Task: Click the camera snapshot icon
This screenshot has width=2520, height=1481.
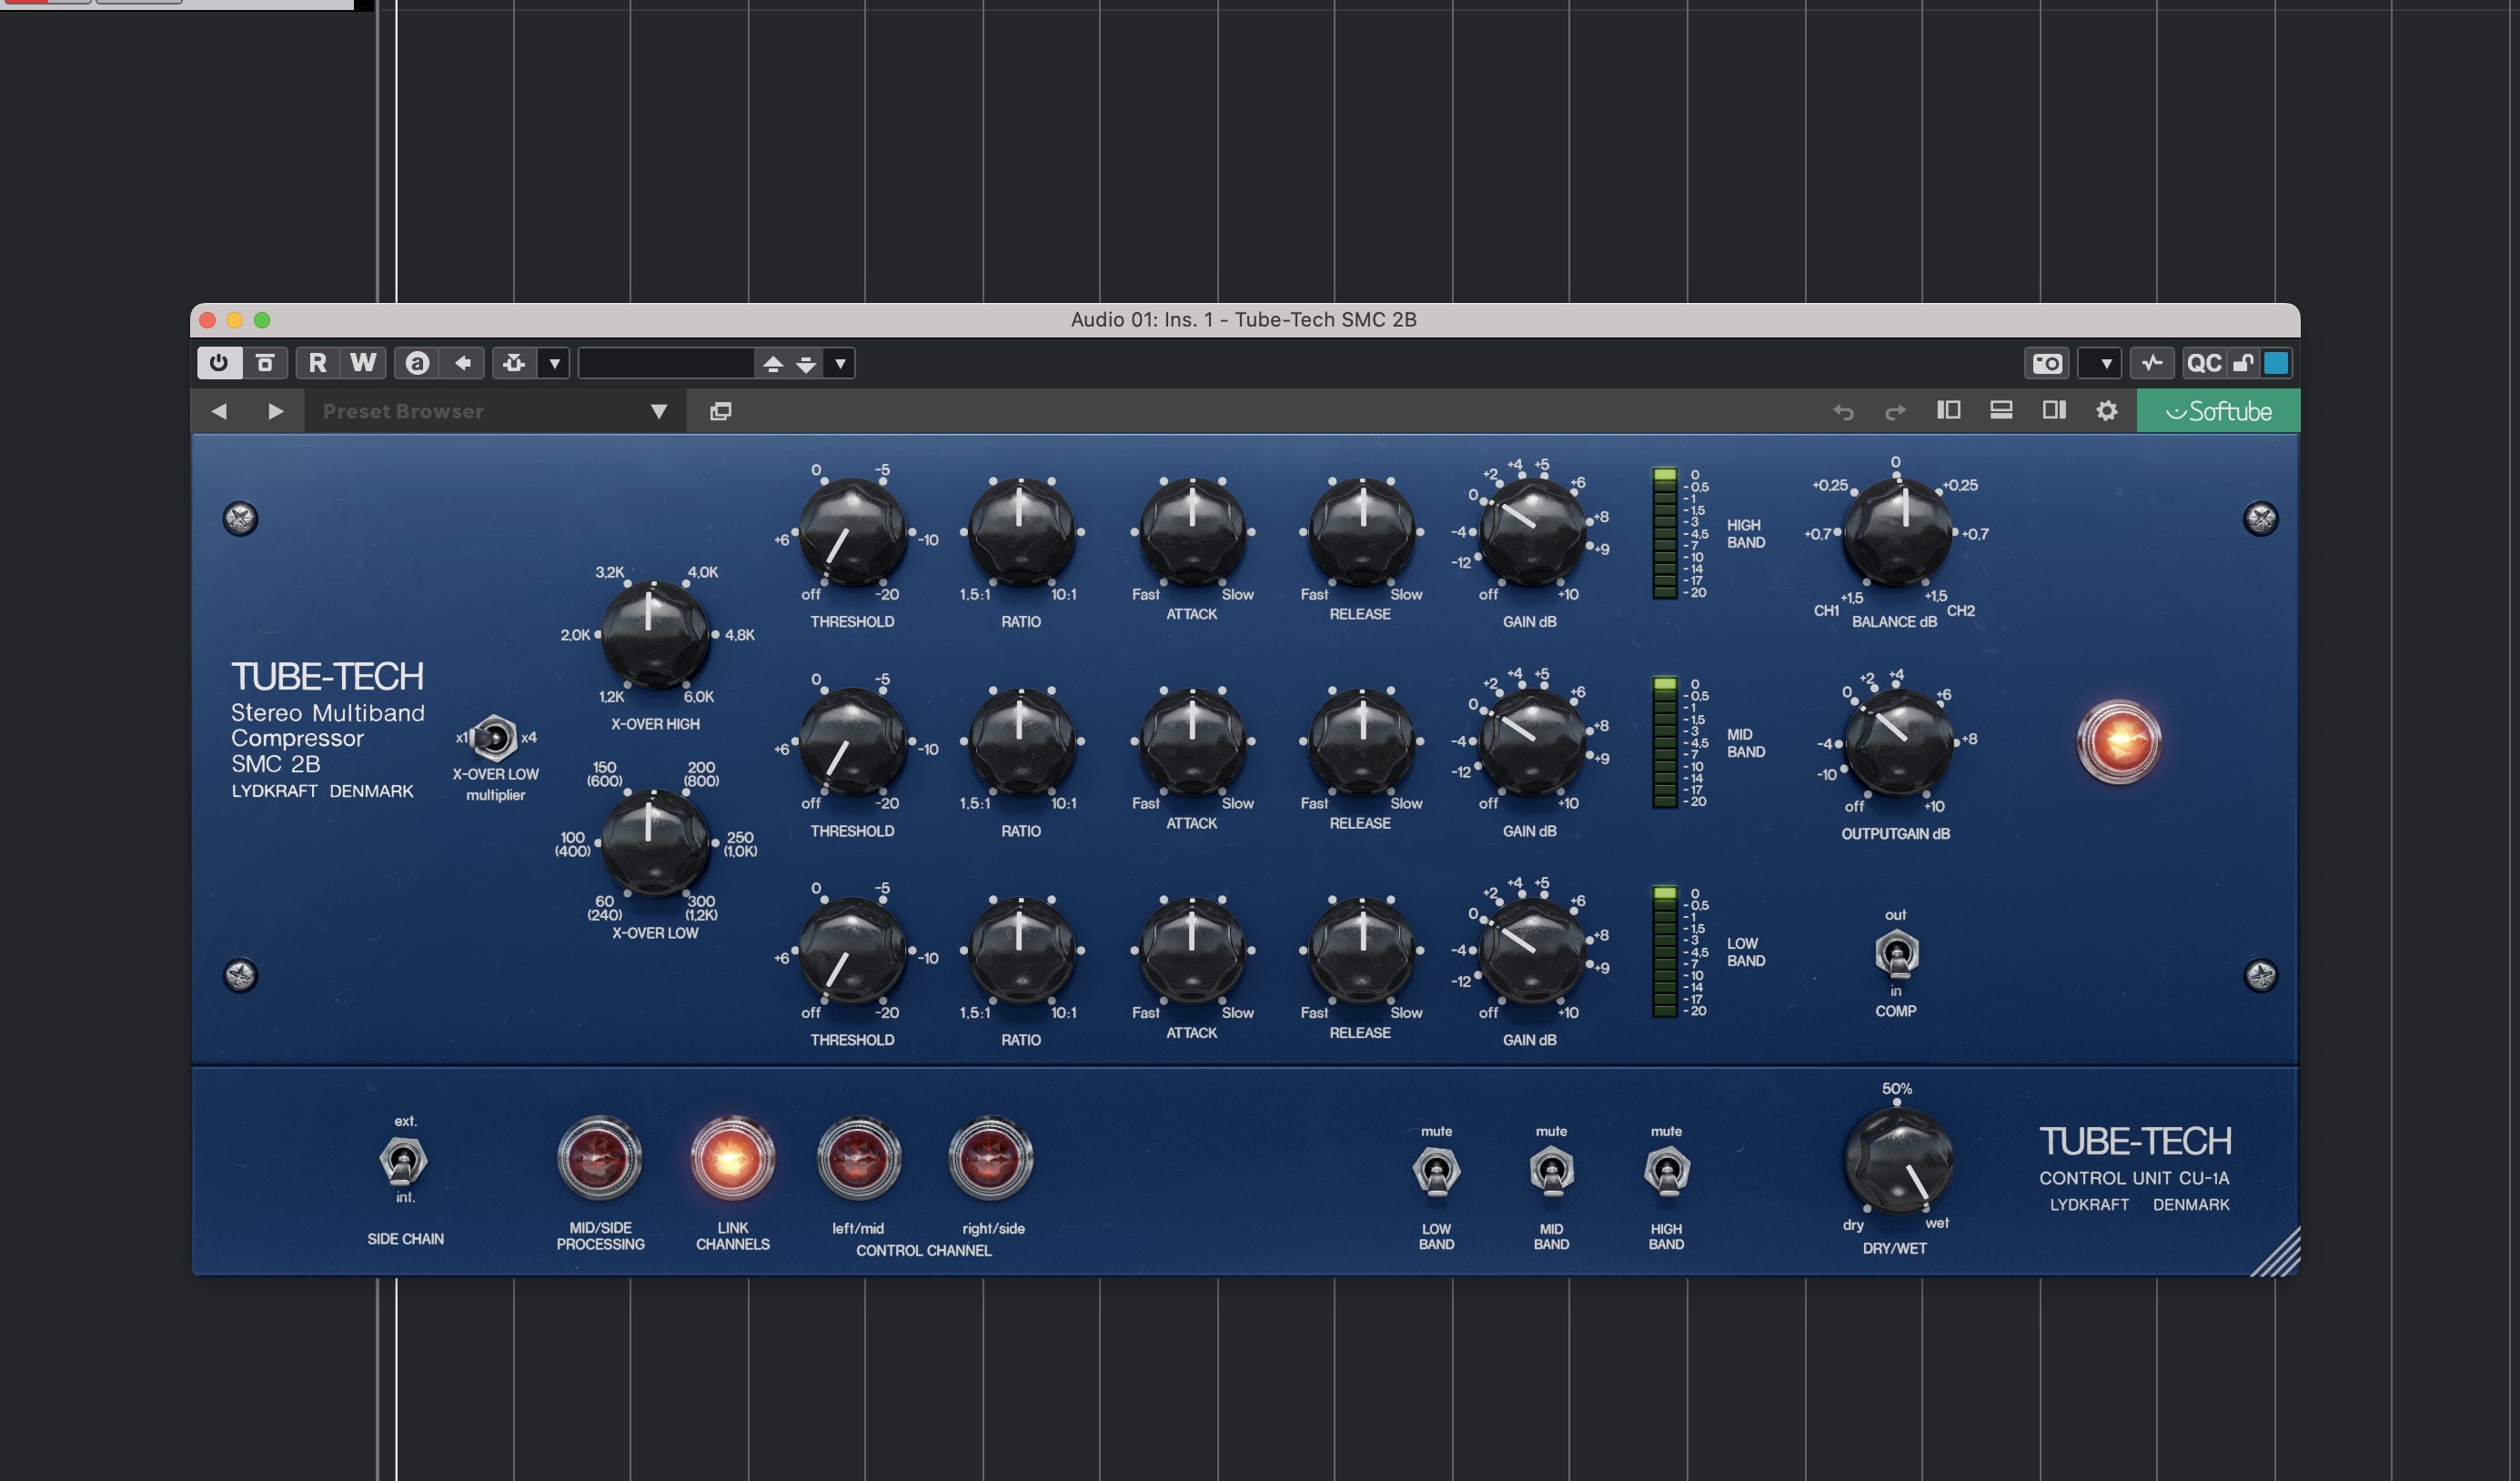Action: pos(2047,363)
